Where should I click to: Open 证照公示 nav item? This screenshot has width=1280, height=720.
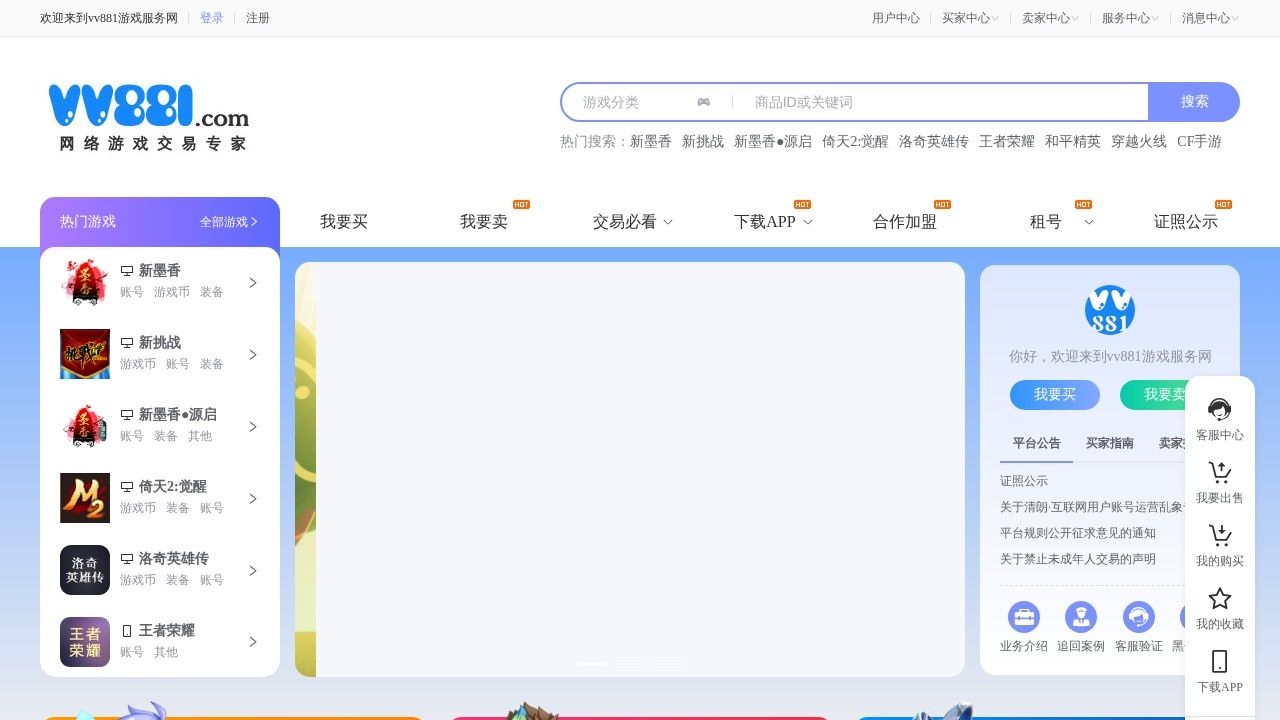1186,222
